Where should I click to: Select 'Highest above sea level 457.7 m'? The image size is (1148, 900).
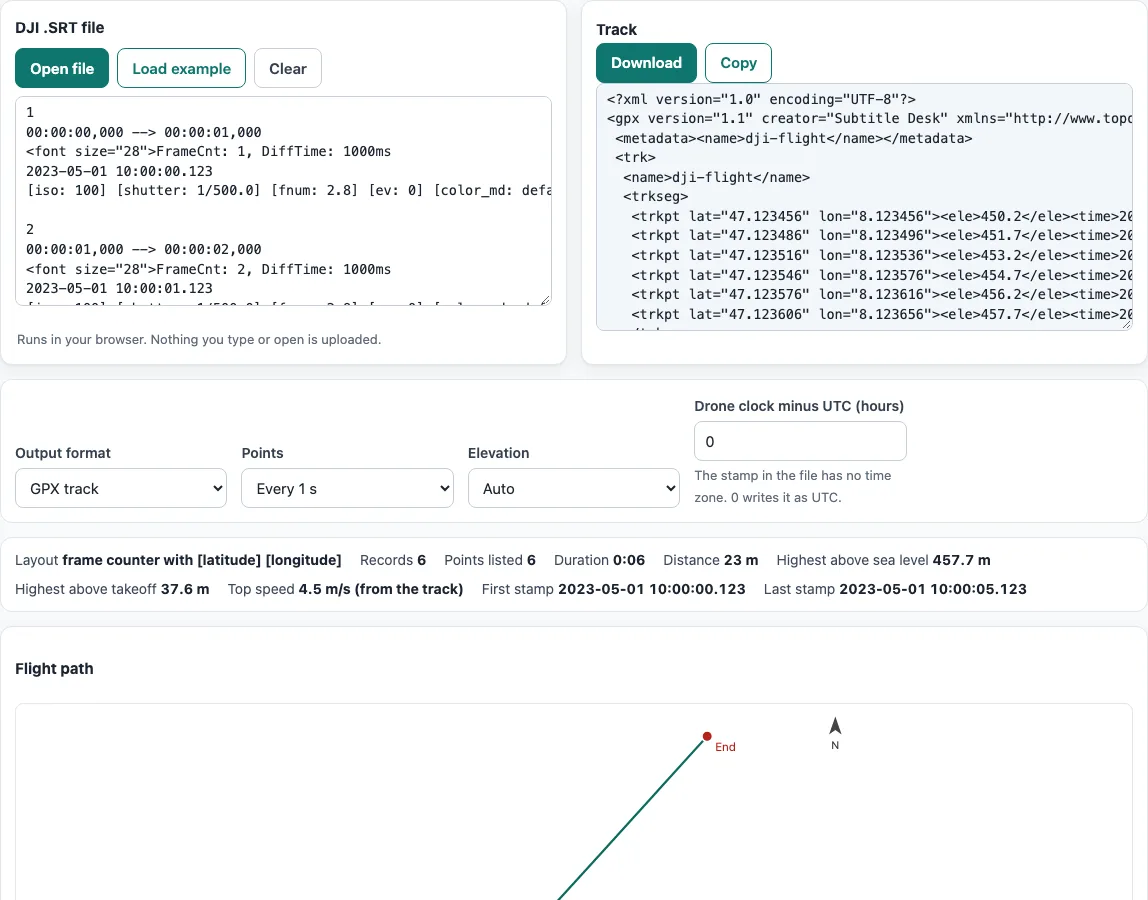tap(883, 560)
